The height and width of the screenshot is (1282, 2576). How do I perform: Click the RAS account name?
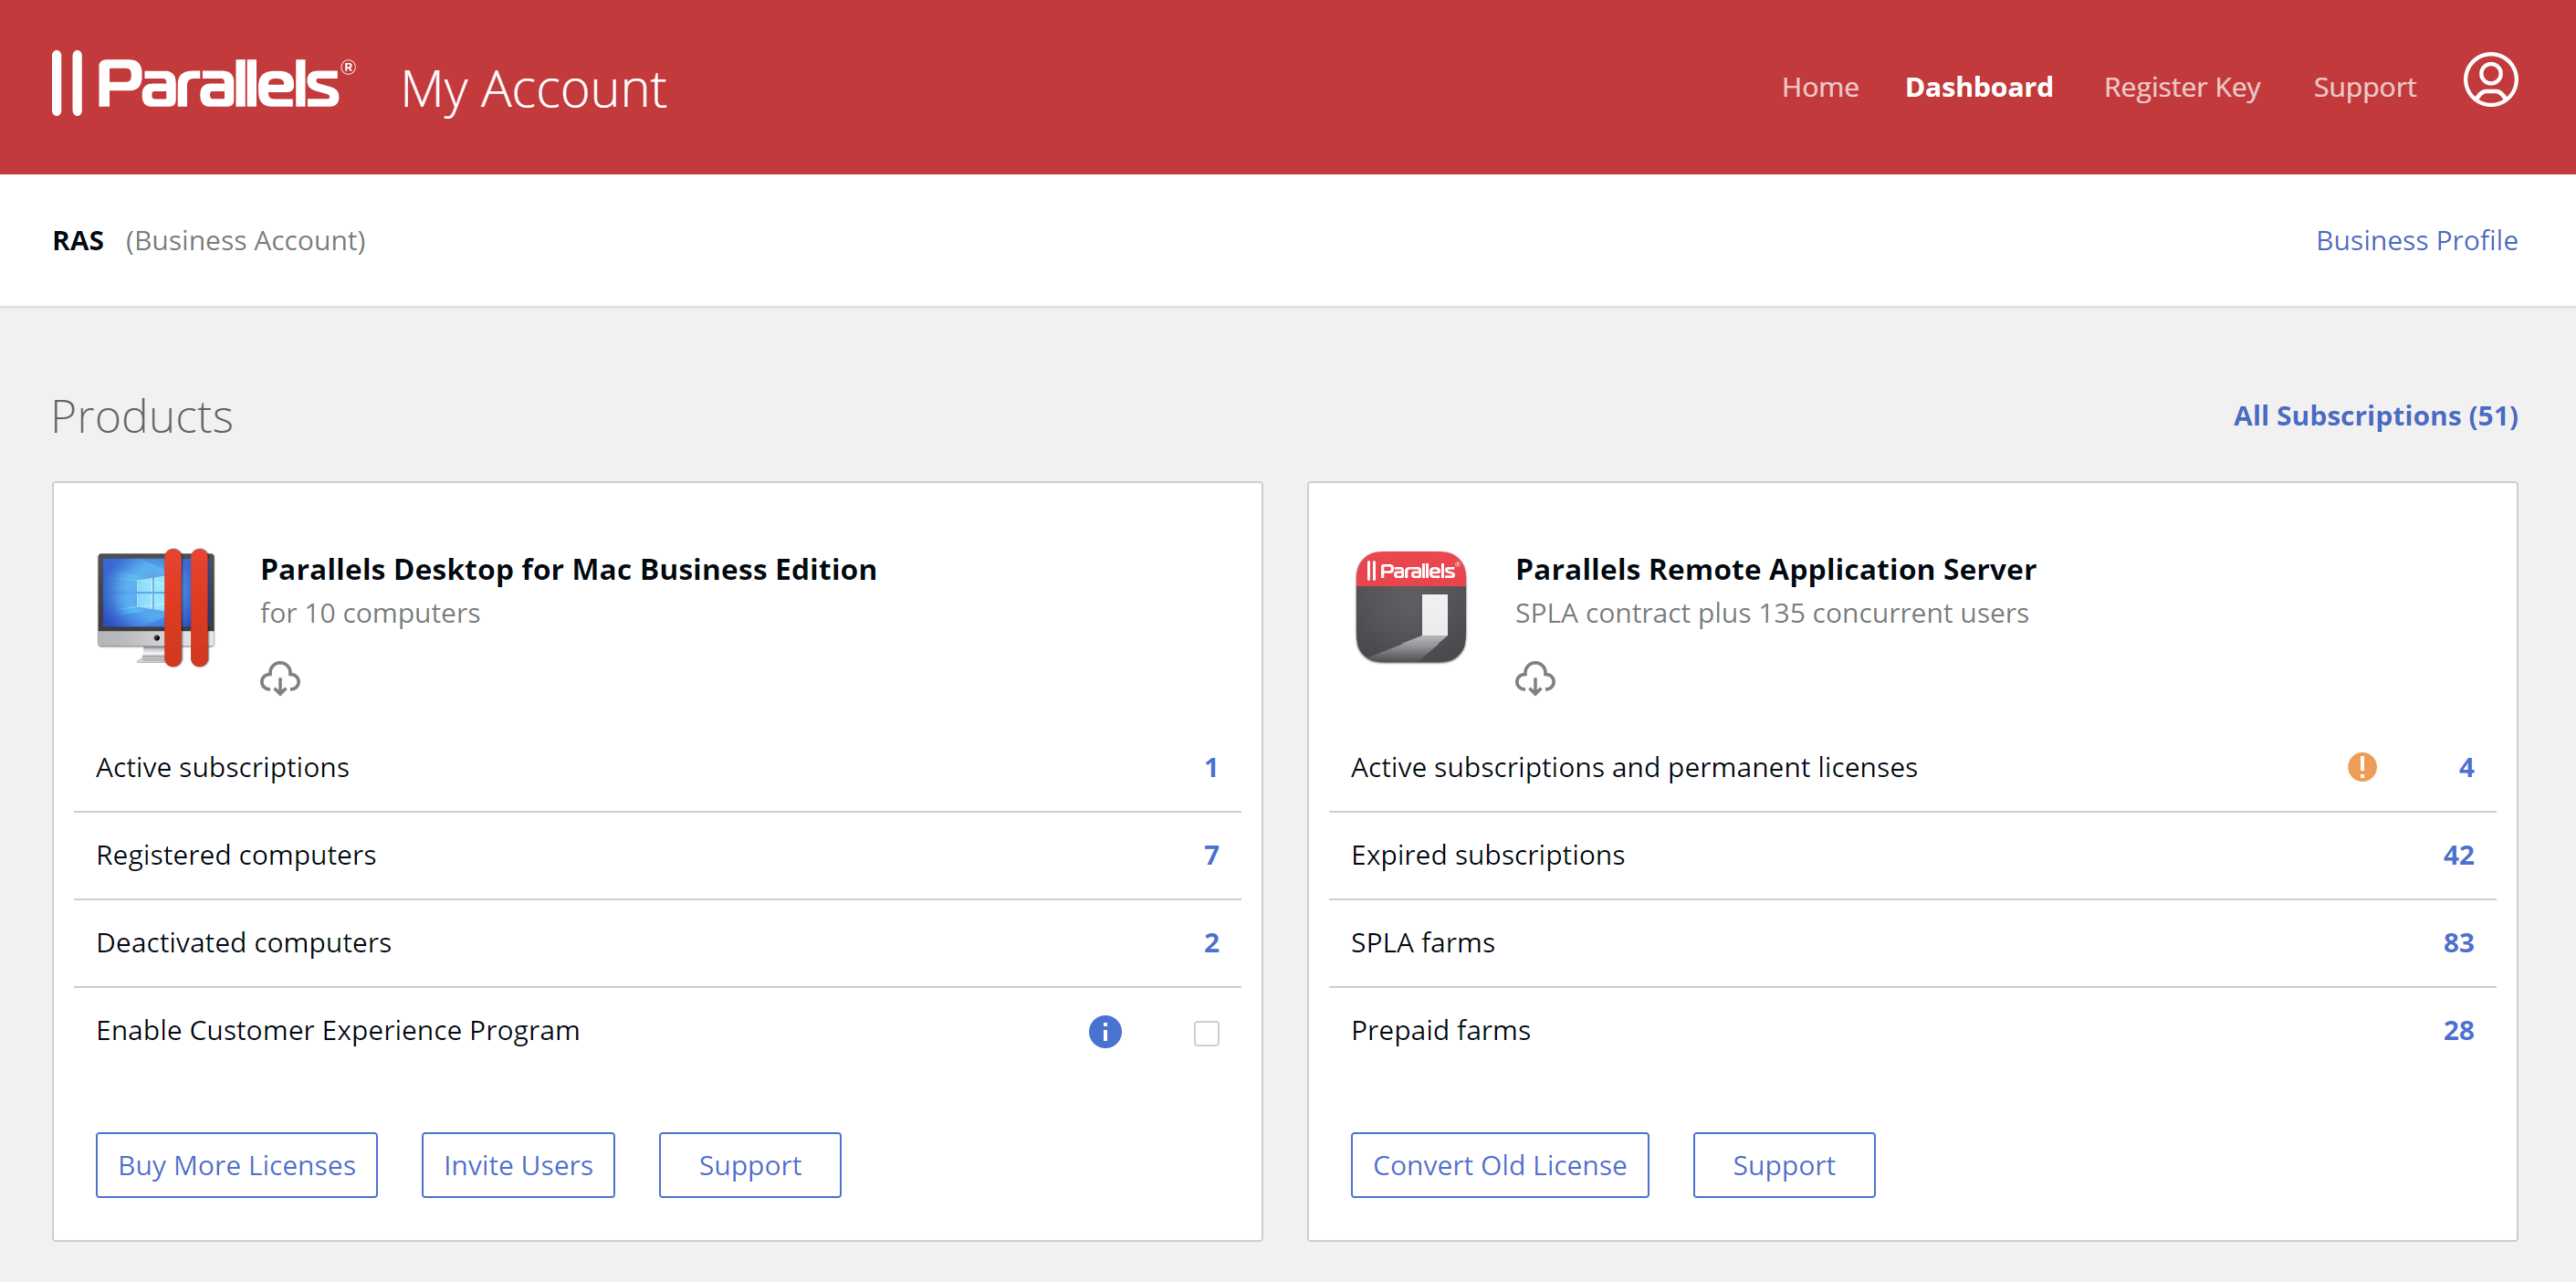[x=78, y=241]
